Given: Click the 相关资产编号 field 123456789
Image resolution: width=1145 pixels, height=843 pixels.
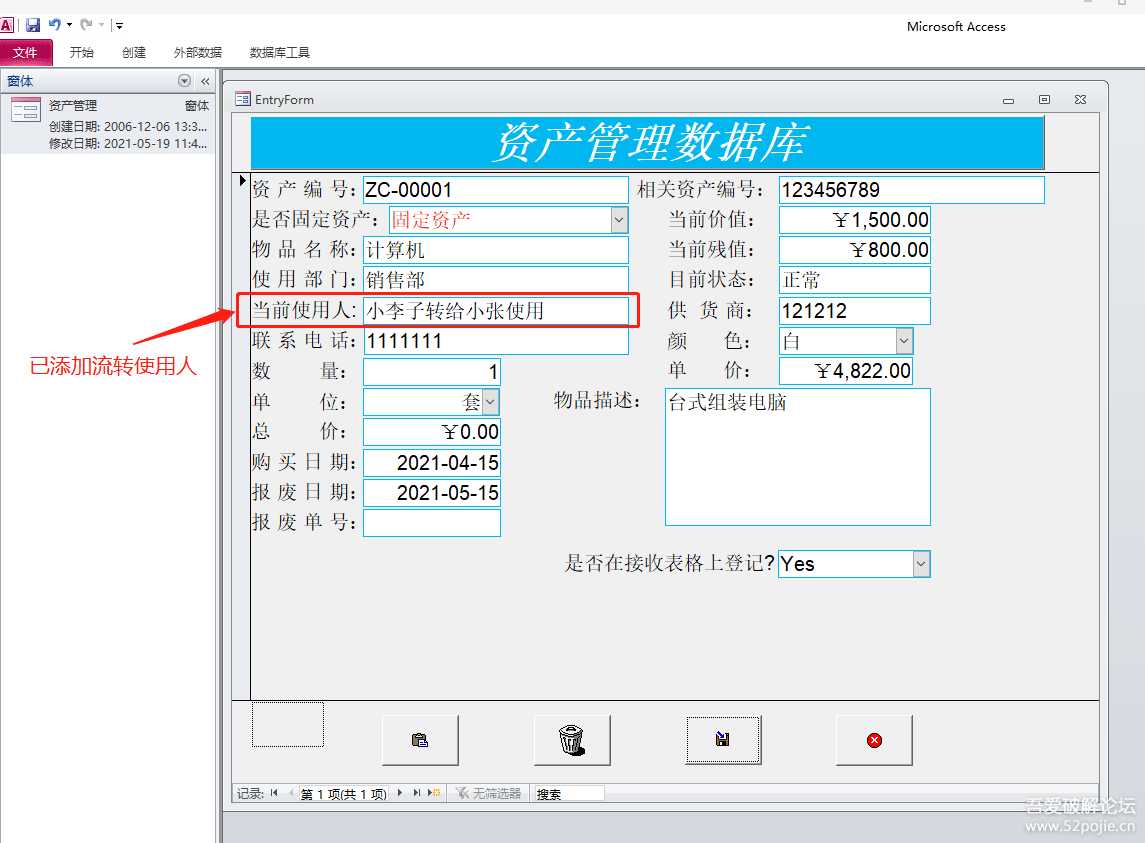Looking at the screenshot, I should tap(911, 190).
